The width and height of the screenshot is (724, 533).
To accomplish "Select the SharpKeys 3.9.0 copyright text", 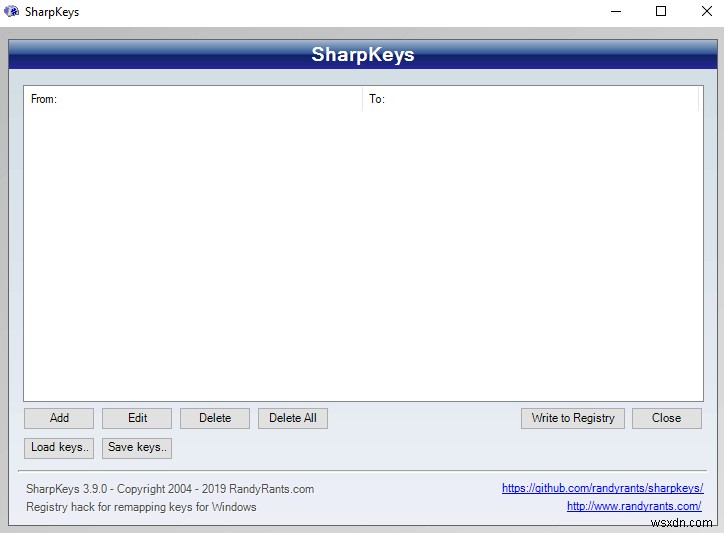I will 170,489.
